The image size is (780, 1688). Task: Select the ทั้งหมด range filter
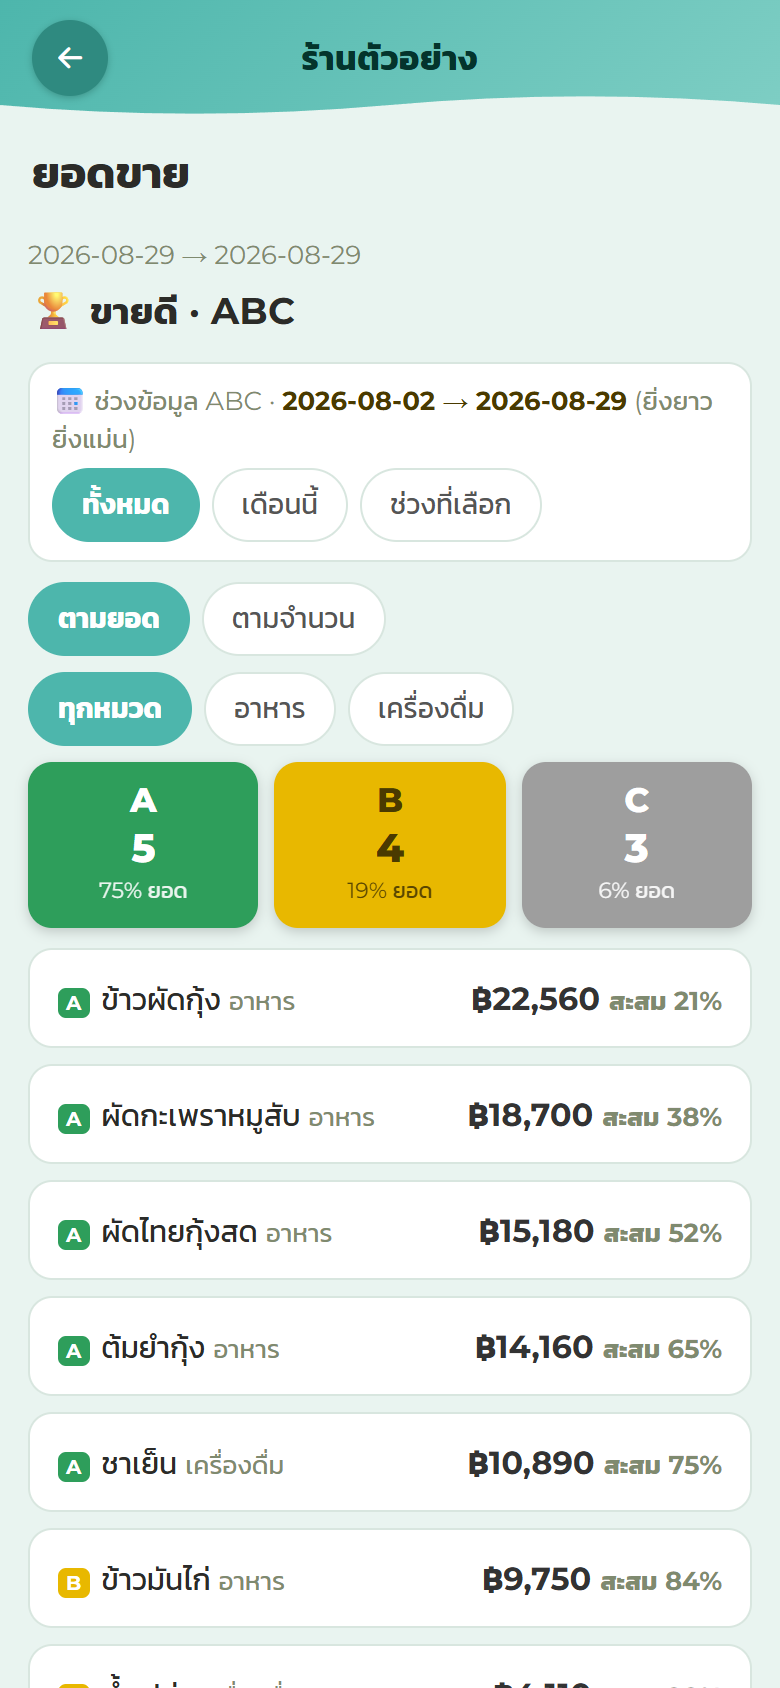[x=126, y=505]
